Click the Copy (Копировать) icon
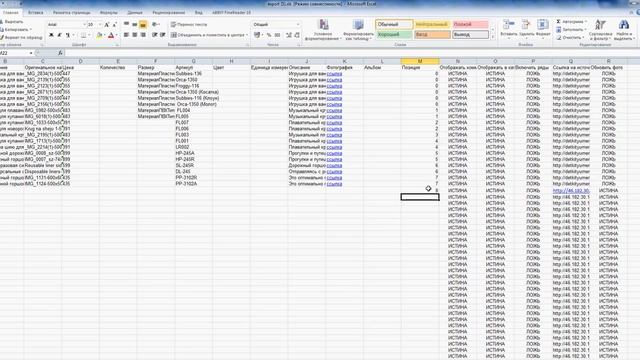 1,29
